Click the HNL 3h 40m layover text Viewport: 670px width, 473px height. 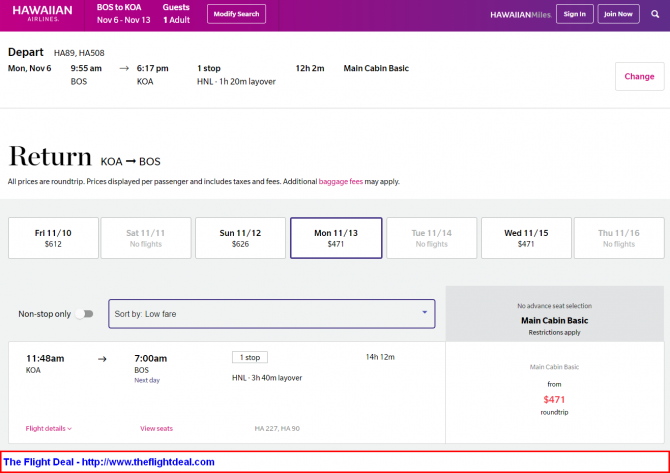tap(267, 378)
